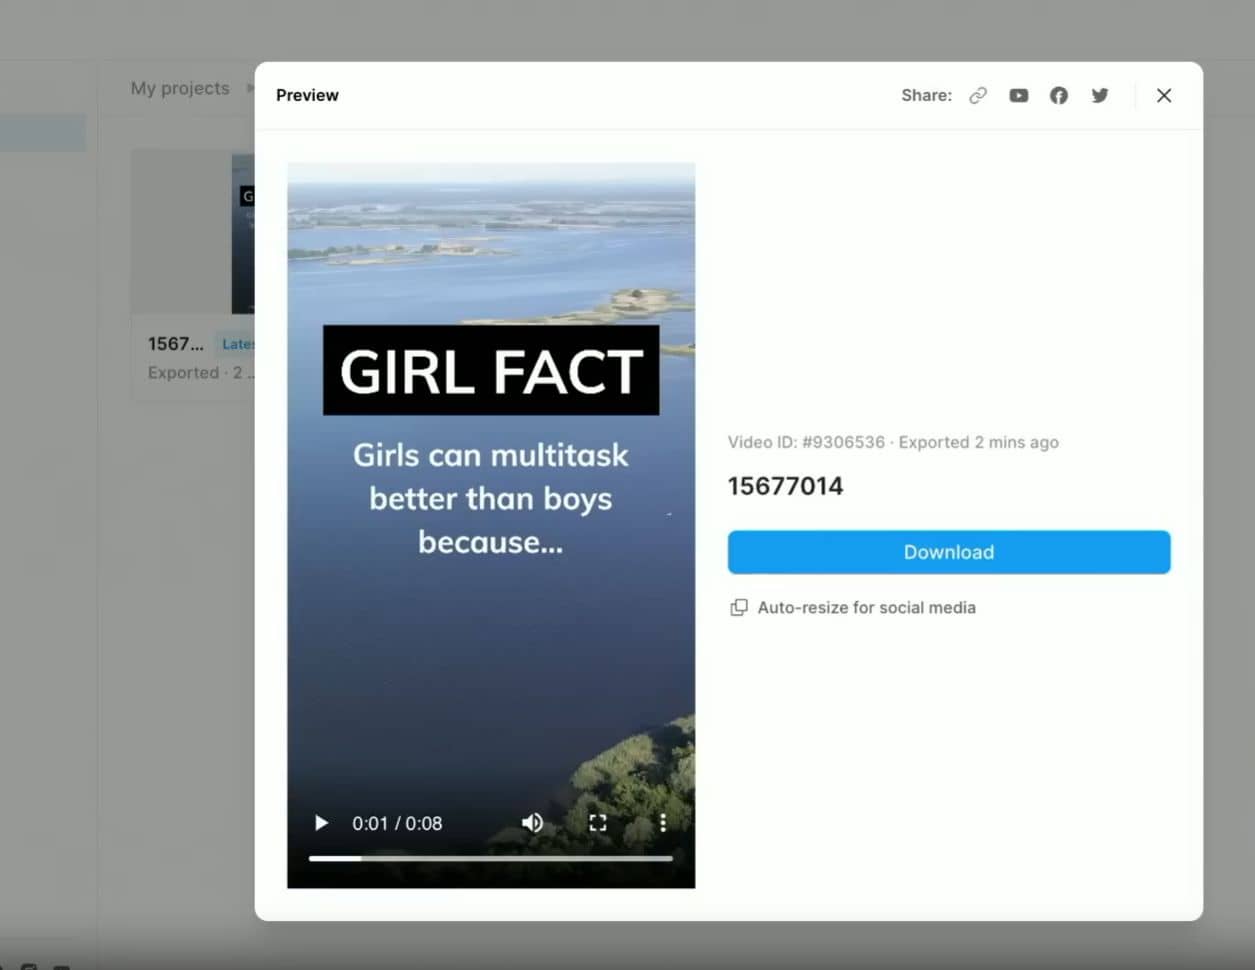
Task: Close the Preview dialog
Action: coord(1163,95)
